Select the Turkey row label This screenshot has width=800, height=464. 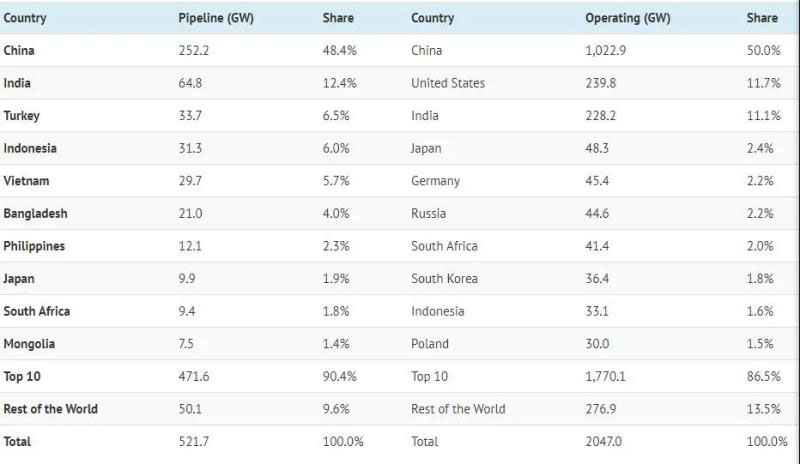(x=22, y=115)
